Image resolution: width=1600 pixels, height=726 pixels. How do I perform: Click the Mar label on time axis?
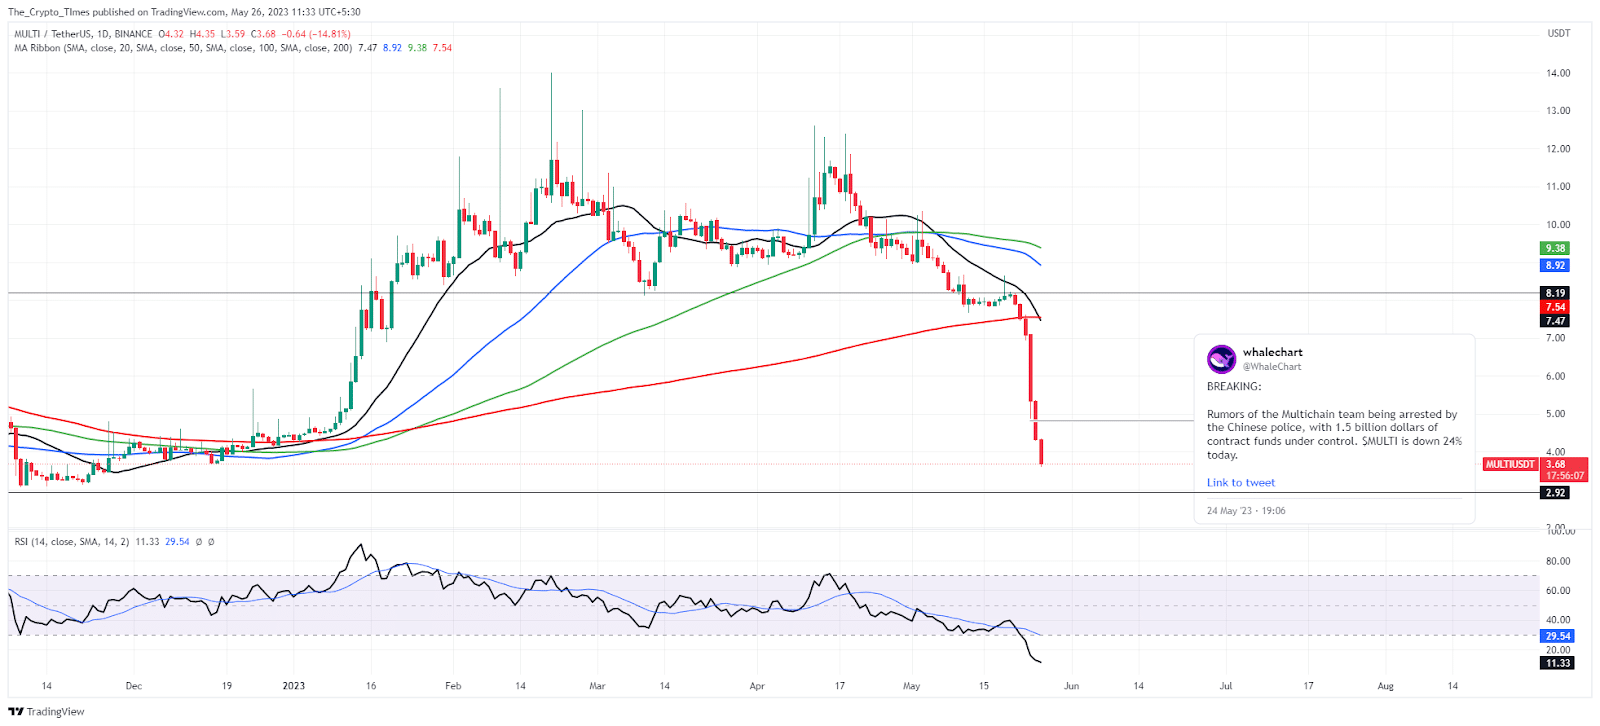597,686
